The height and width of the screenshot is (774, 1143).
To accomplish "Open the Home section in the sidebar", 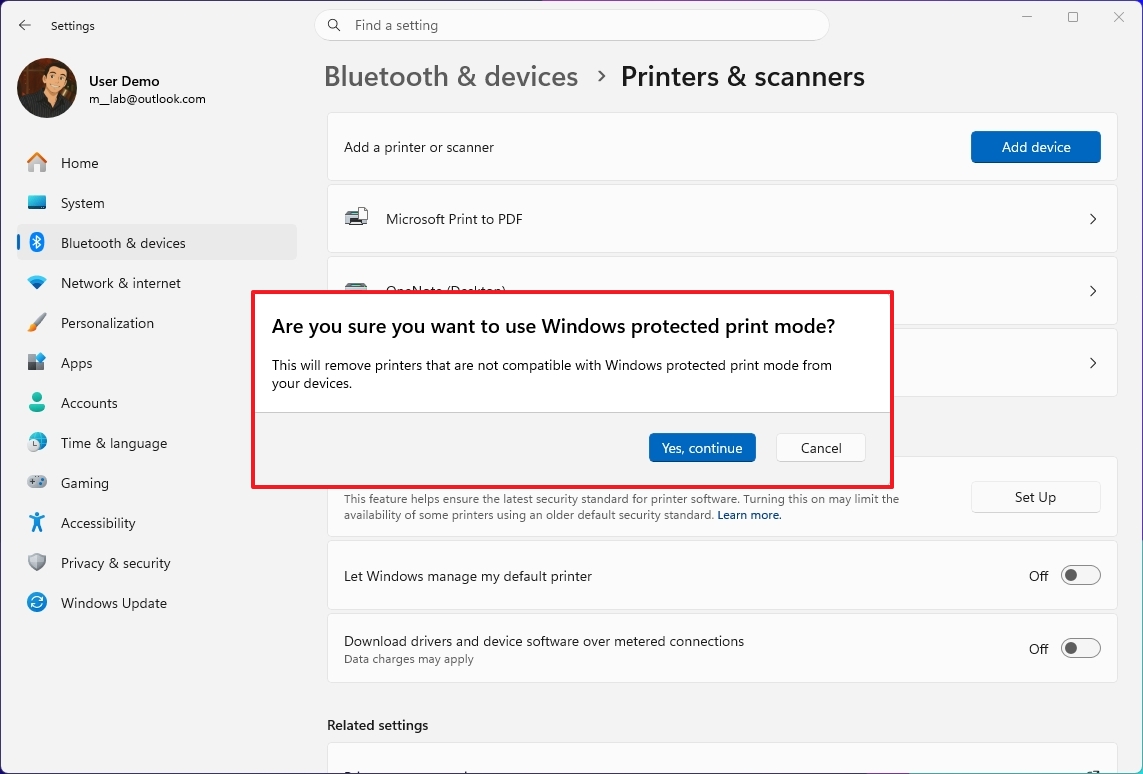I will tap(78, 162).
